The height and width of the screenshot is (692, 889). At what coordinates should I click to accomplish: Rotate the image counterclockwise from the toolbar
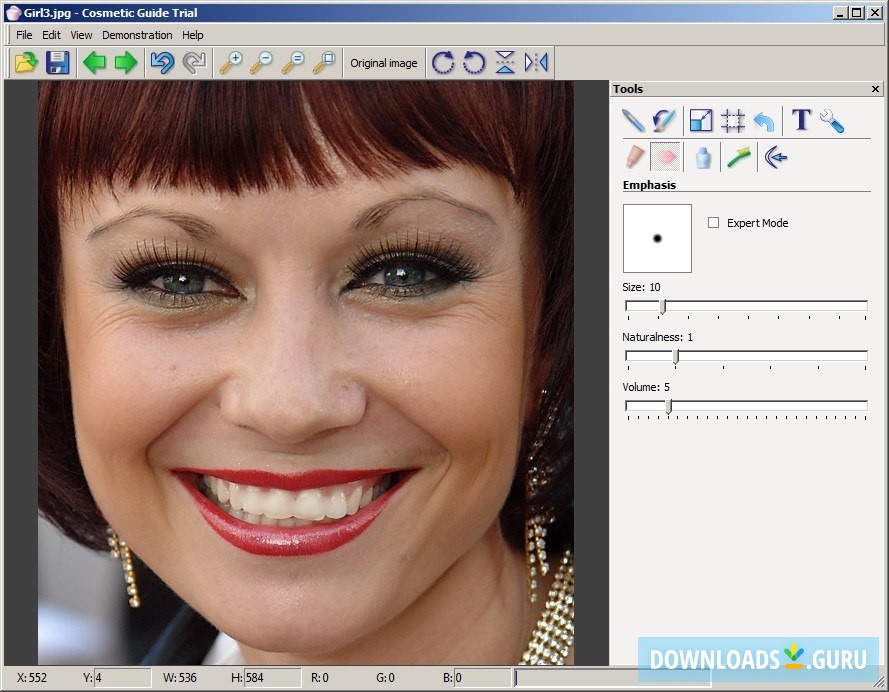tap(474, 62)
